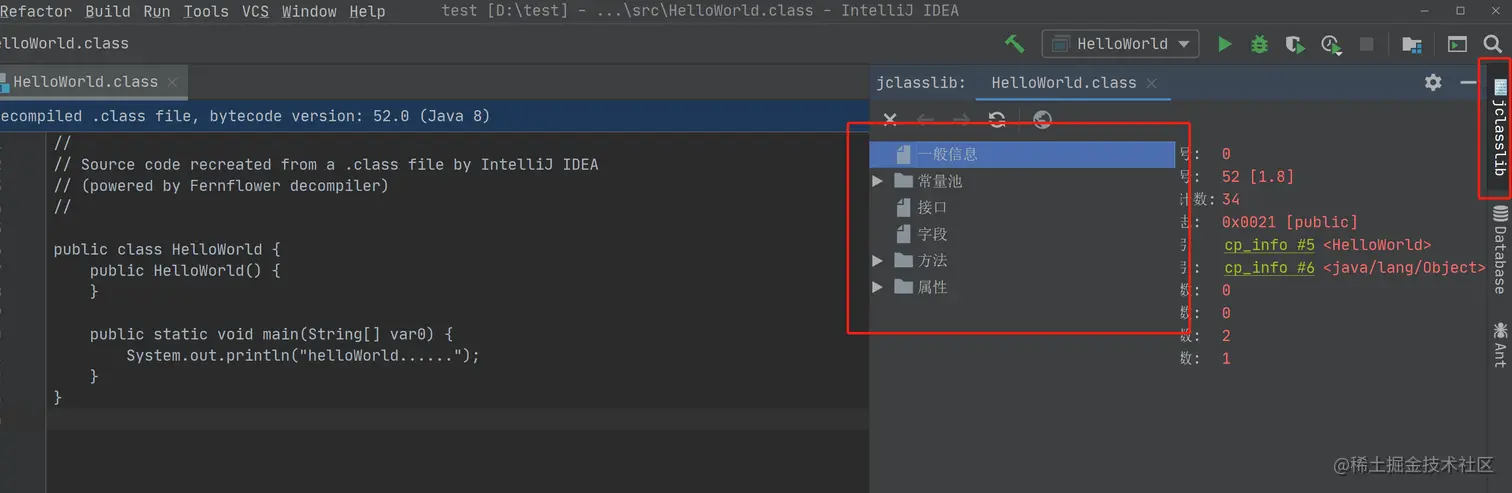1512x493 pixels.
Task: Expand the 属性 folder arrow
Action: coord(877,287)
